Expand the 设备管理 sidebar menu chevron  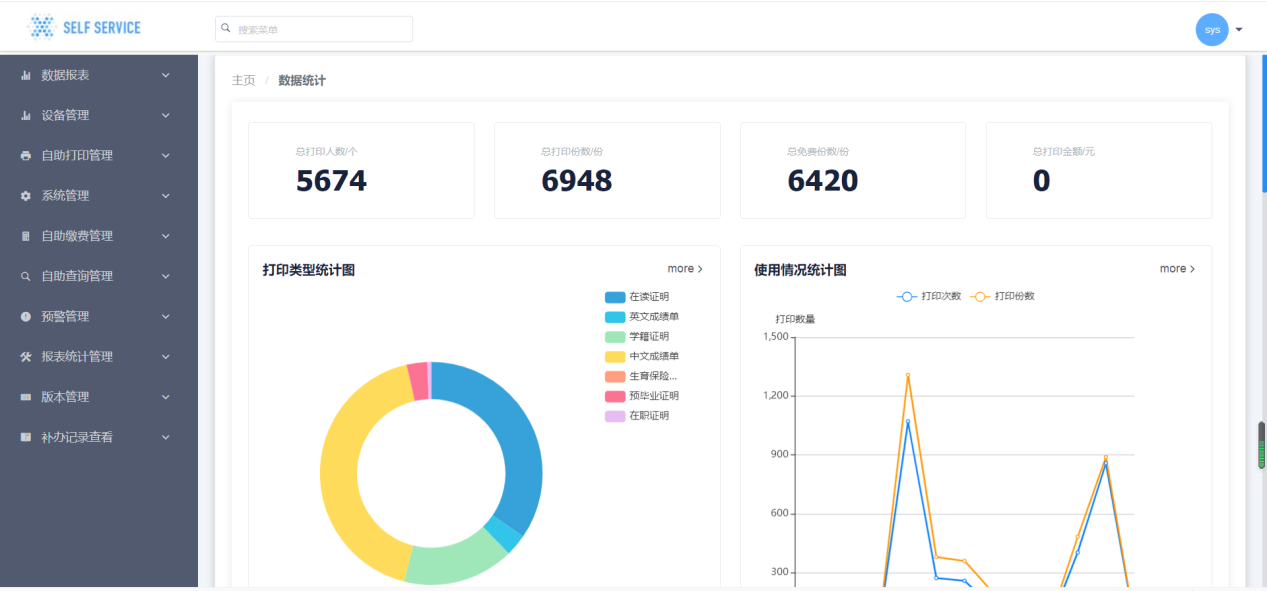[166, 116]
